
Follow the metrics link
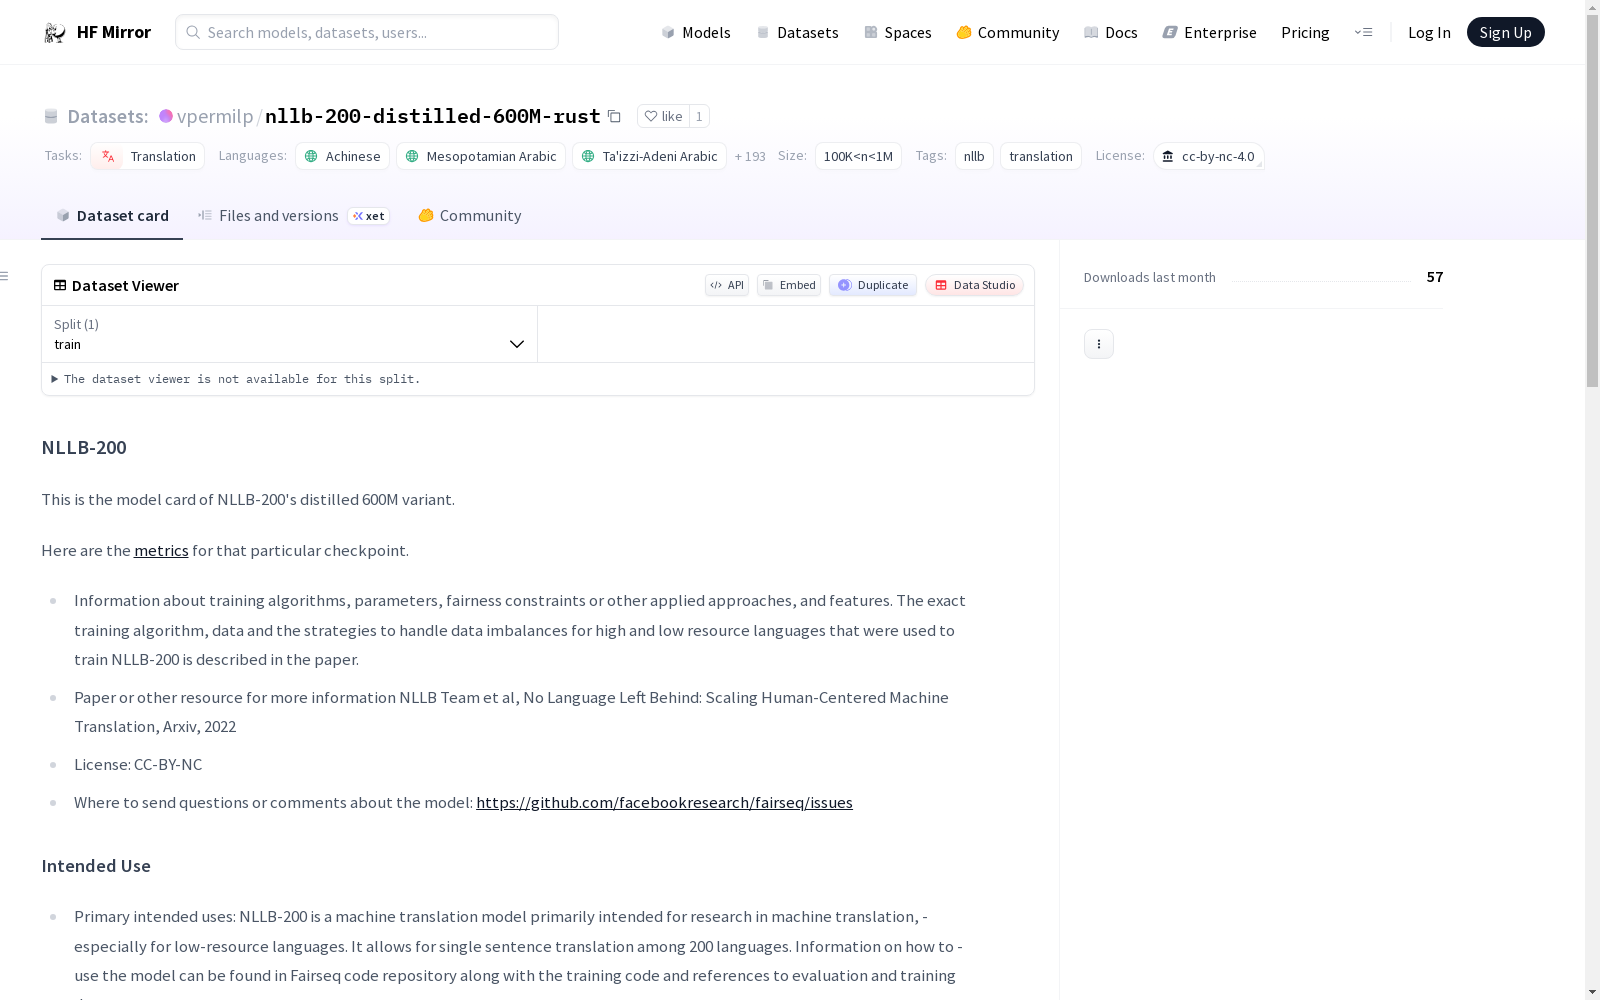161,551
